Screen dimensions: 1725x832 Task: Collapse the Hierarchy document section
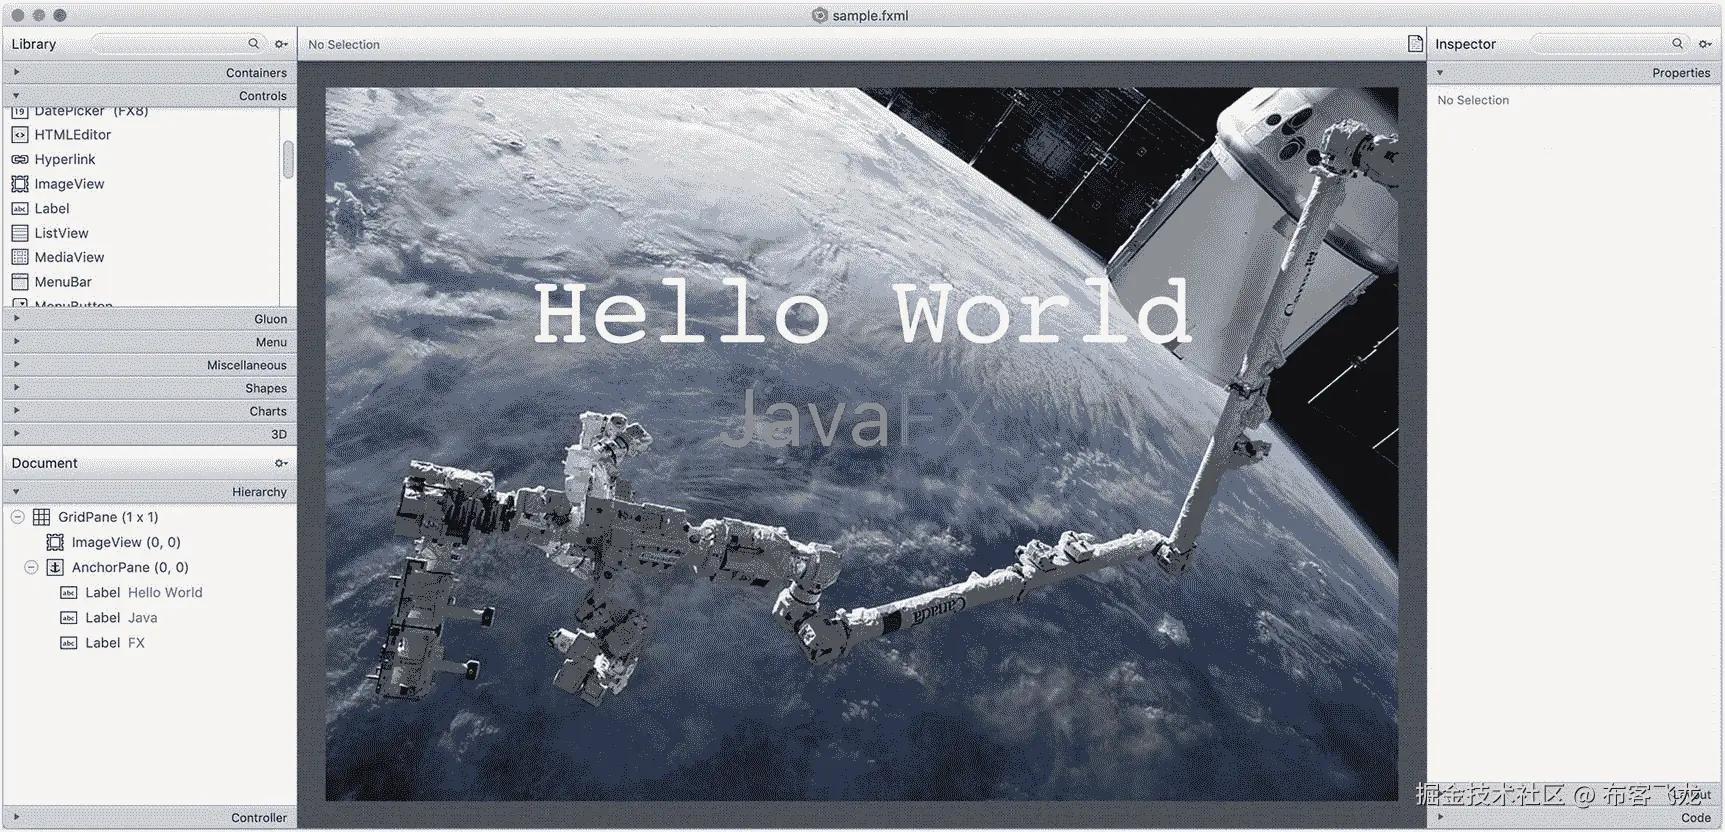(x=16, y=491)
